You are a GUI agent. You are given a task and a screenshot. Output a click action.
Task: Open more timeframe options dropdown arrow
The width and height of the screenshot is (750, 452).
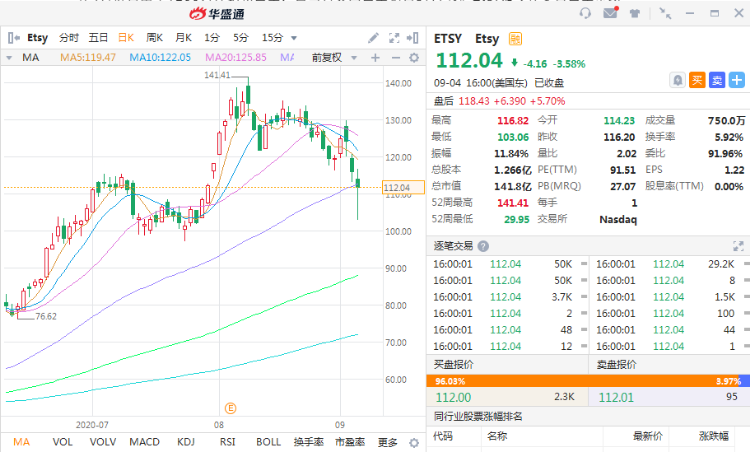(294, 38)
